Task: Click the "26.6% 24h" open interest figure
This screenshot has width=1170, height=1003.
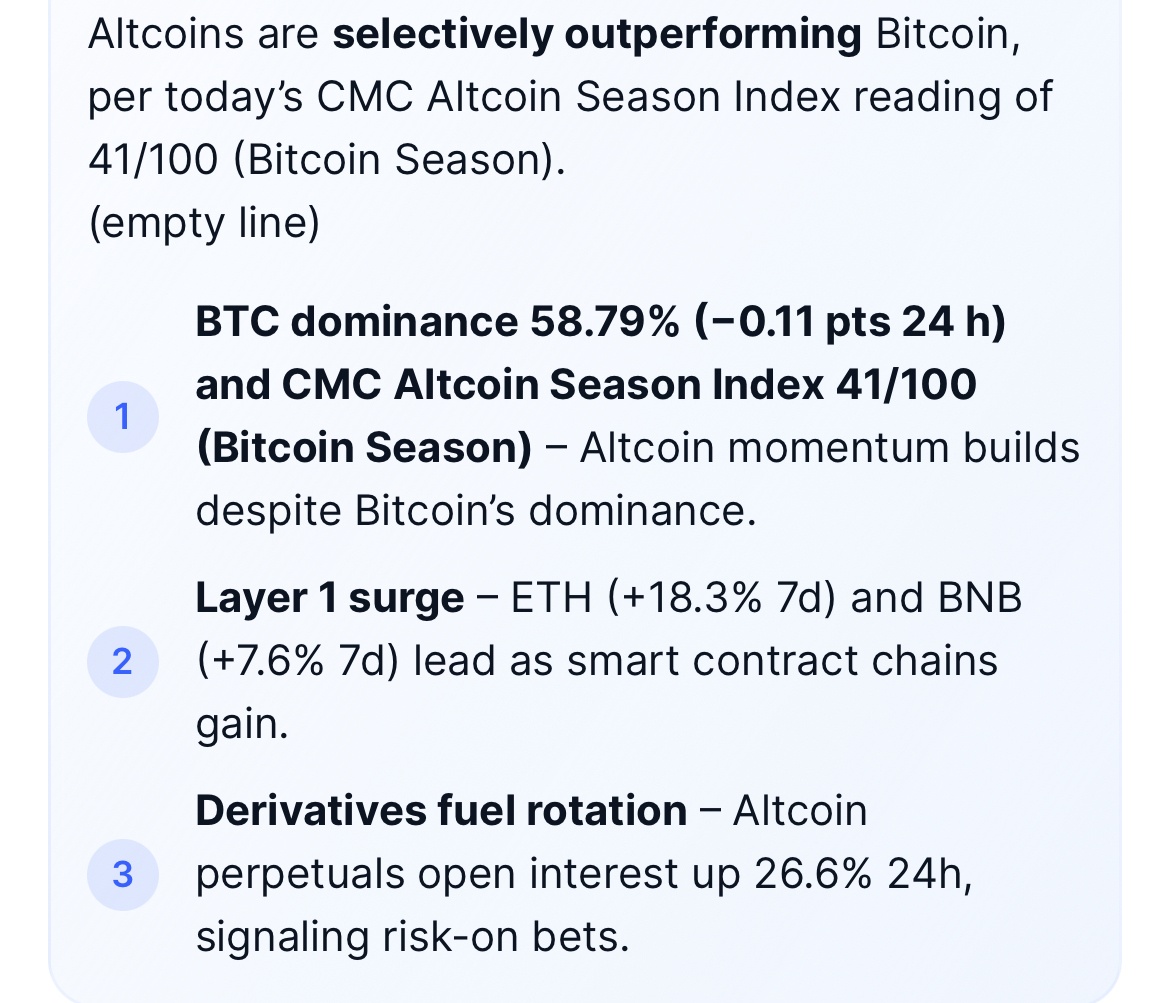Action: pos(862,874)
